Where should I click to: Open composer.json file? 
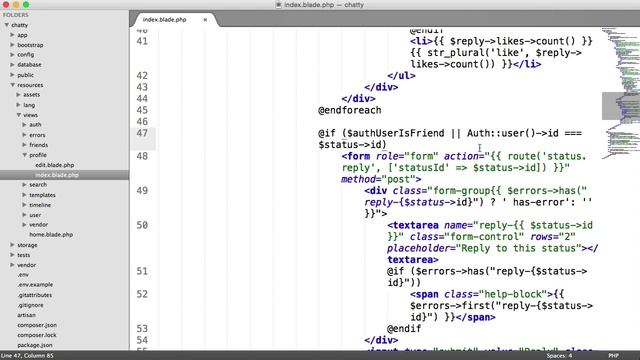point(37,325)
